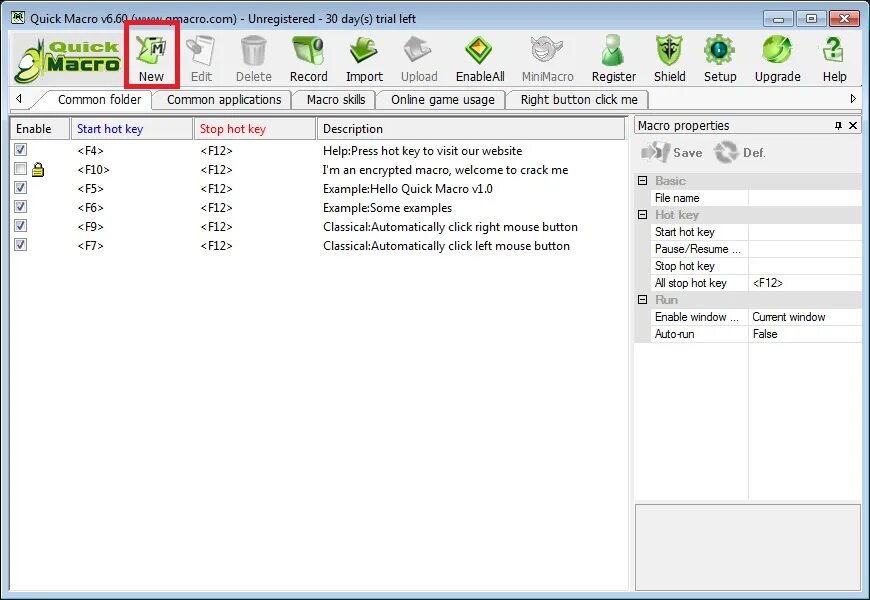The image size is (870, 600).
Task: Collapse the Basic properties section
Action: coord(643,180)
